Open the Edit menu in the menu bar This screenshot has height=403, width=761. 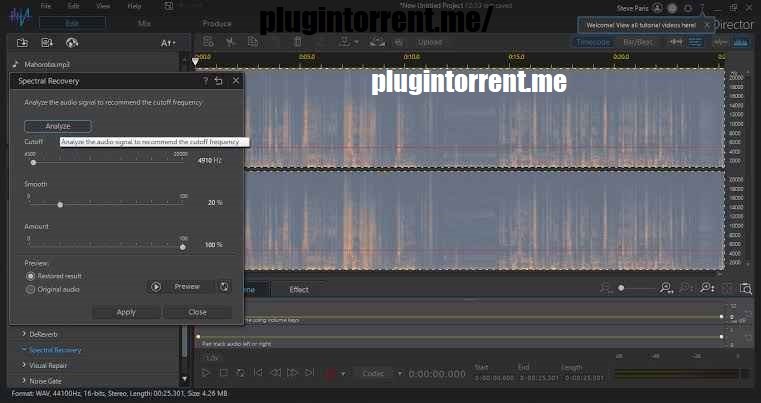click(x=74, y=6)
